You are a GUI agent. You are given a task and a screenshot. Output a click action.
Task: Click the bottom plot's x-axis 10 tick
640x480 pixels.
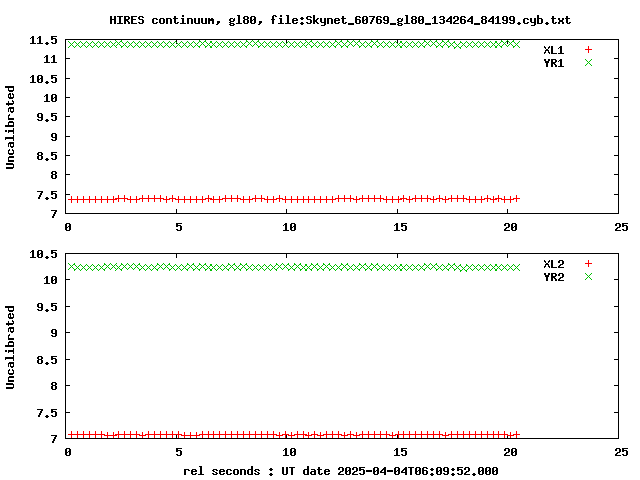point(289,452)
